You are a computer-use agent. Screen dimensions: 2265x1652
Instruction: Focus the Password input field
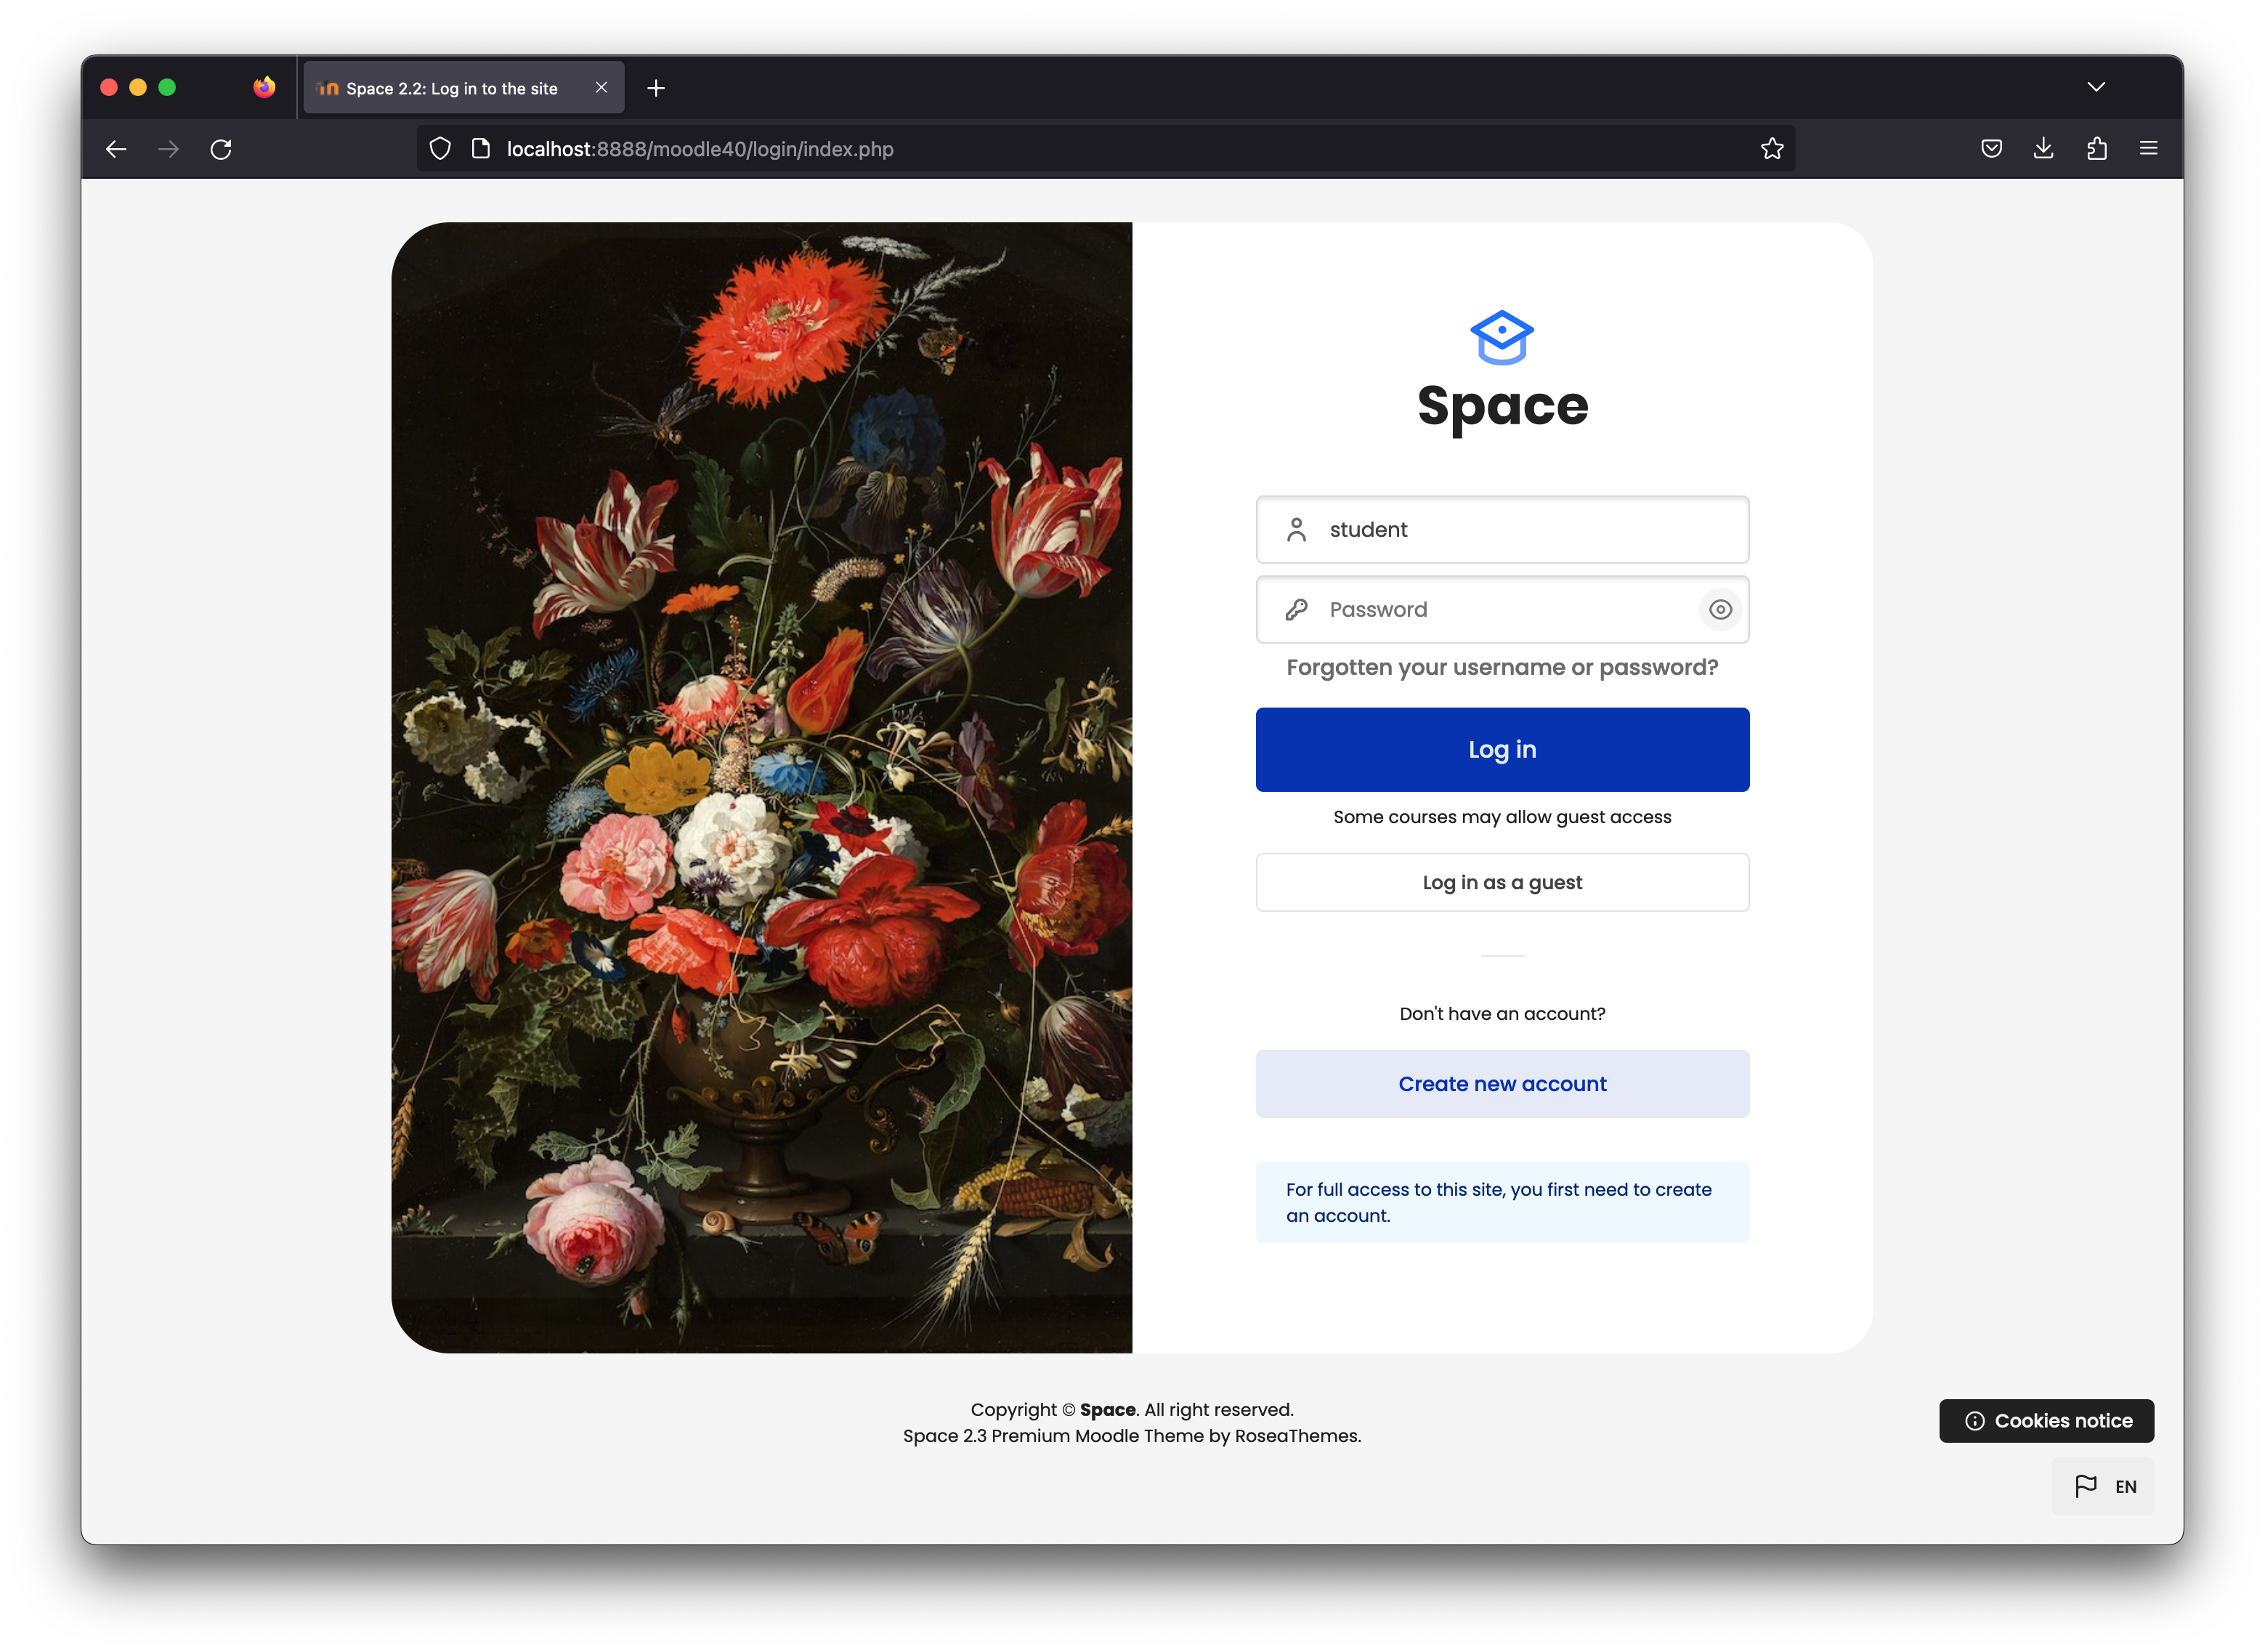1500,609
